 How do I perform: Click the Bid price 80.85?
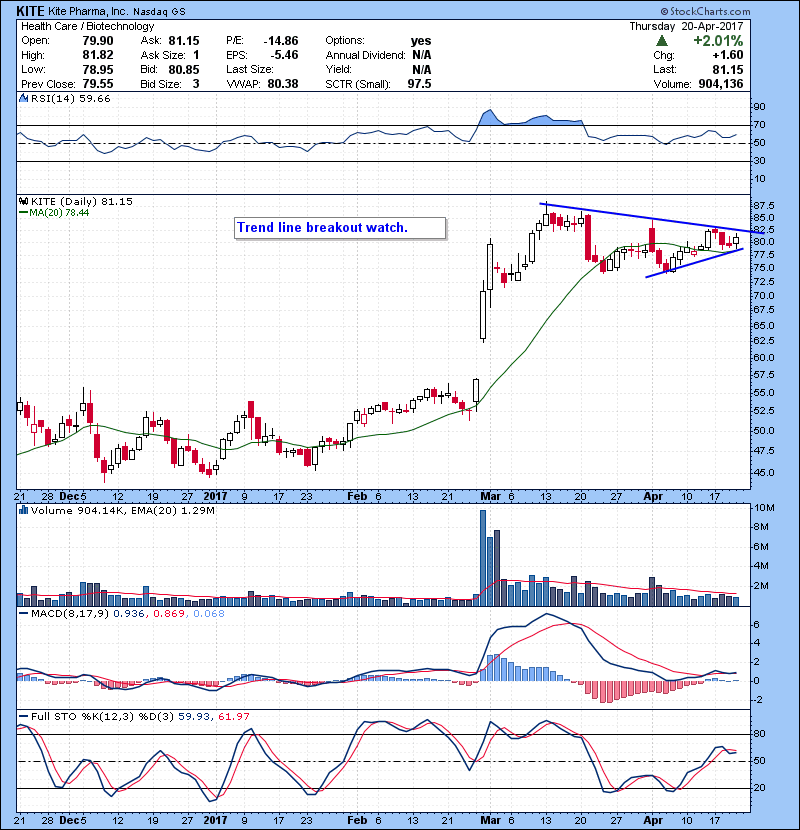[x=184, y=69]
